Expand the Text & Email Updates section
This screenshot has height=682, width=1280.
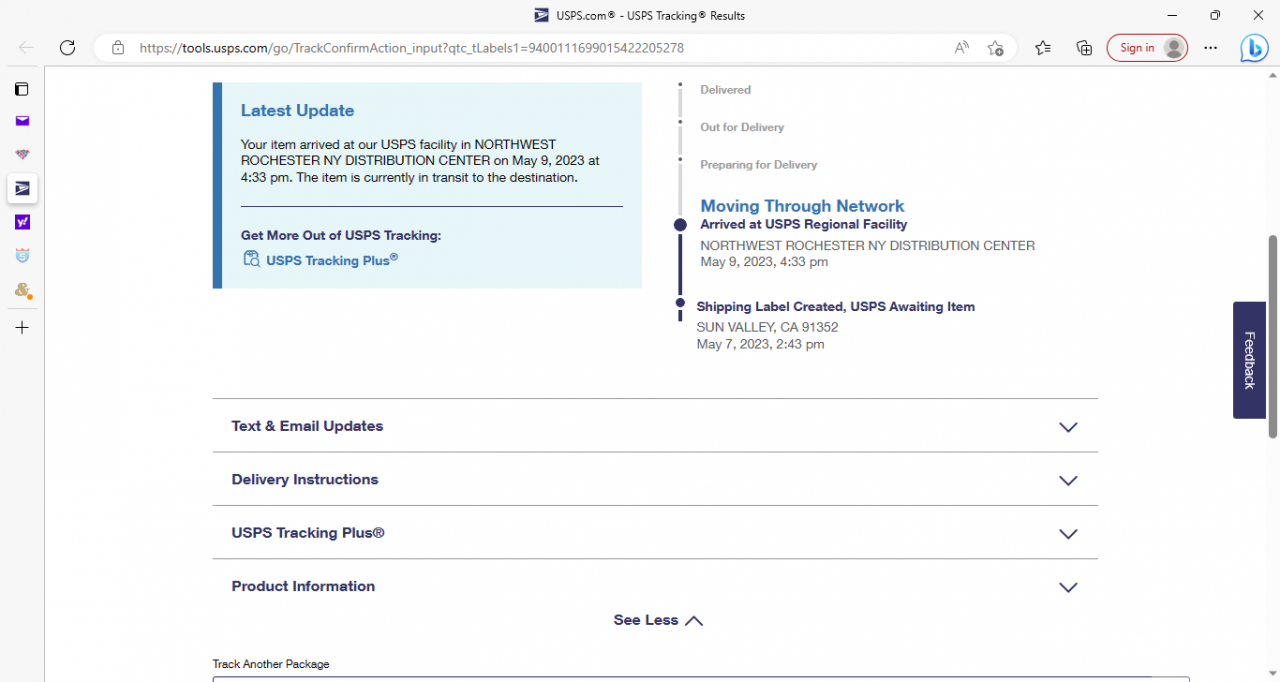655,426
